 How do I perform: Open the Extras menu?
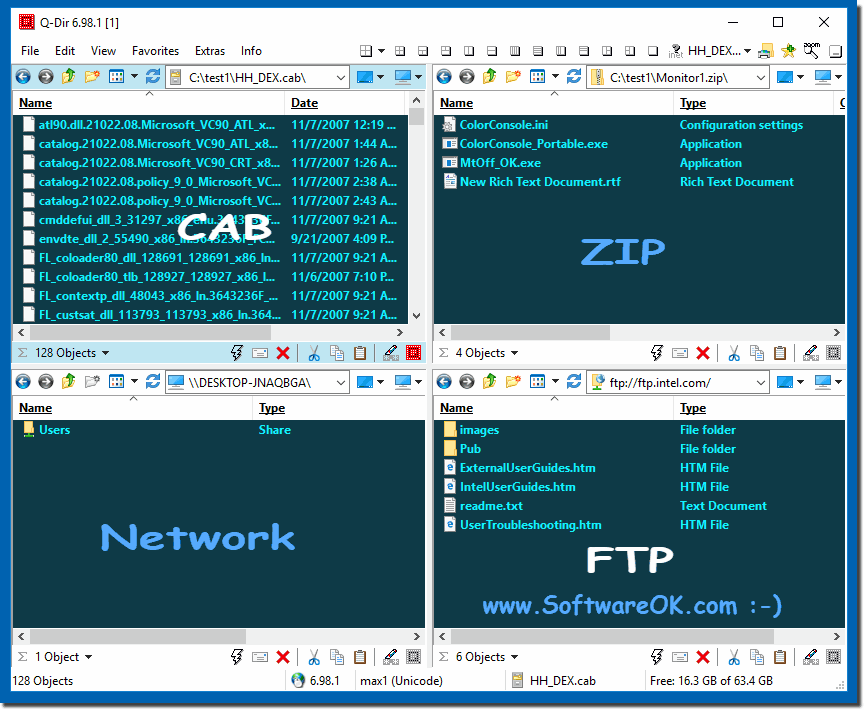[x=210, y=51]
